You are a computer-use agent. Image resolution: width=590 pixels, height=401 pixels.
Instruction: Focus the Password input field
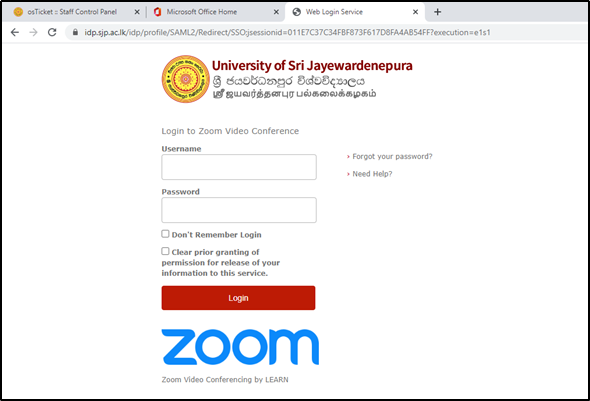coord(239,210)
